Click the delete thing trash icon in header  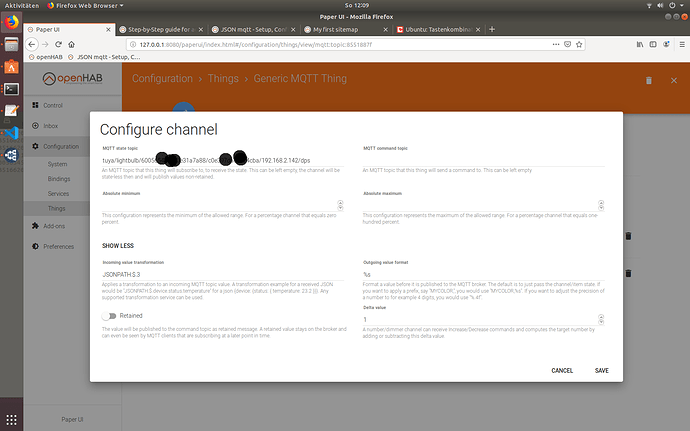tap(649, 81)
